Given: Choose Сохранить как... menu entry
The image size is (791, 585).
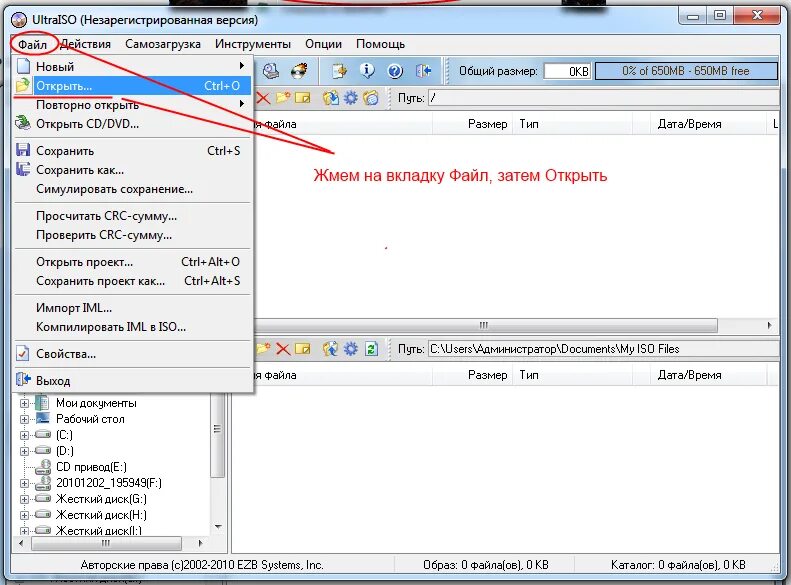Looking at the screenshot, I should tap(132, 170).
